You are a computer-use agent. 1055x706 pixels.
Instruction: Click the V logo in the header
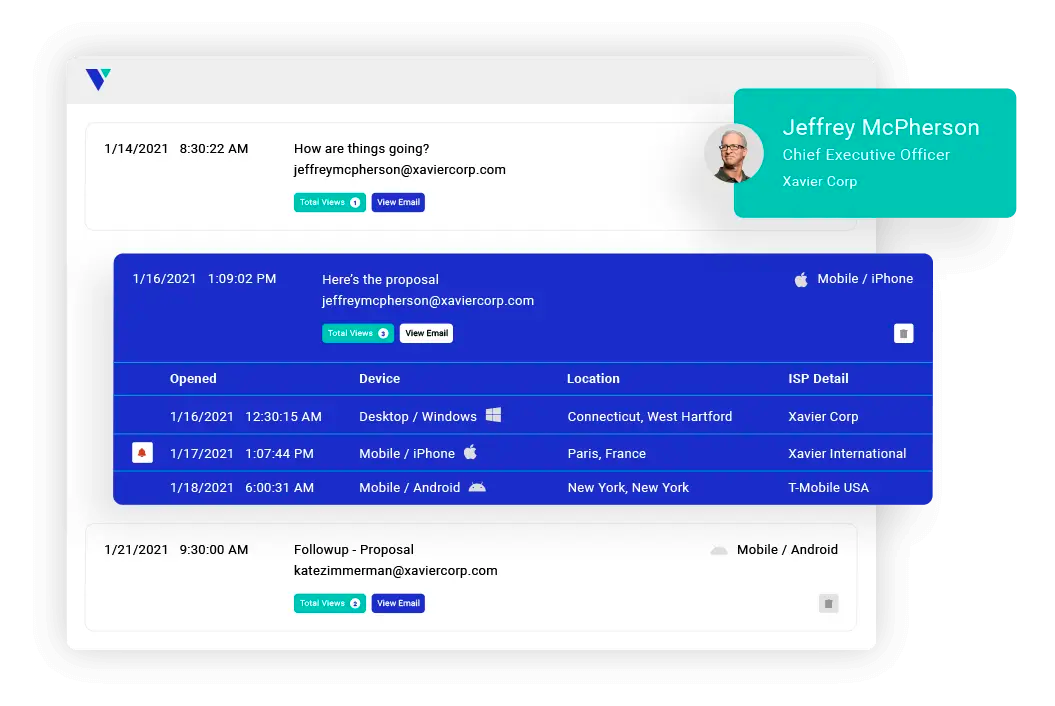[x=98, y=79]
